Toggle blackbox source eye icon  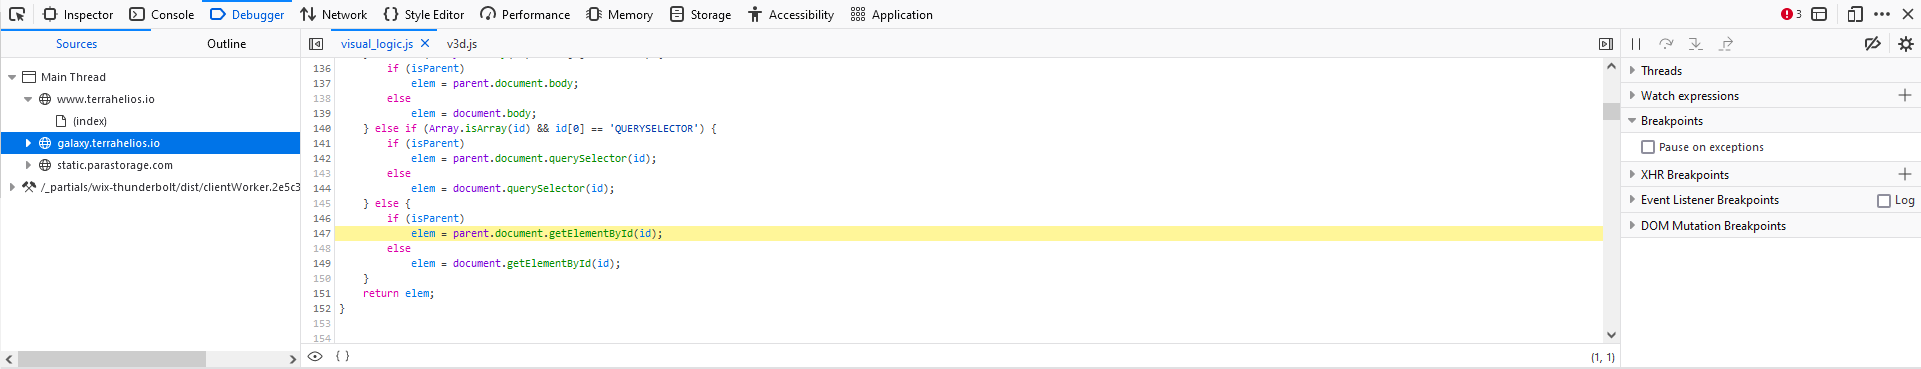[x=315, y=356]
